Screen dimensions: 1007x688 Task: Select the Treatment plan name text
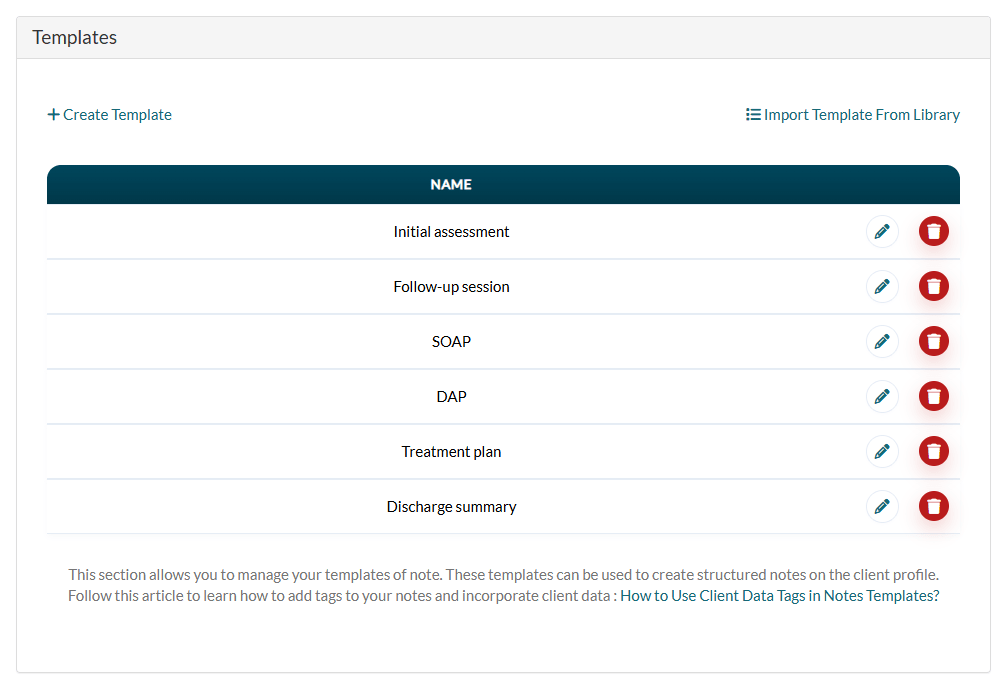coord(451,452)
